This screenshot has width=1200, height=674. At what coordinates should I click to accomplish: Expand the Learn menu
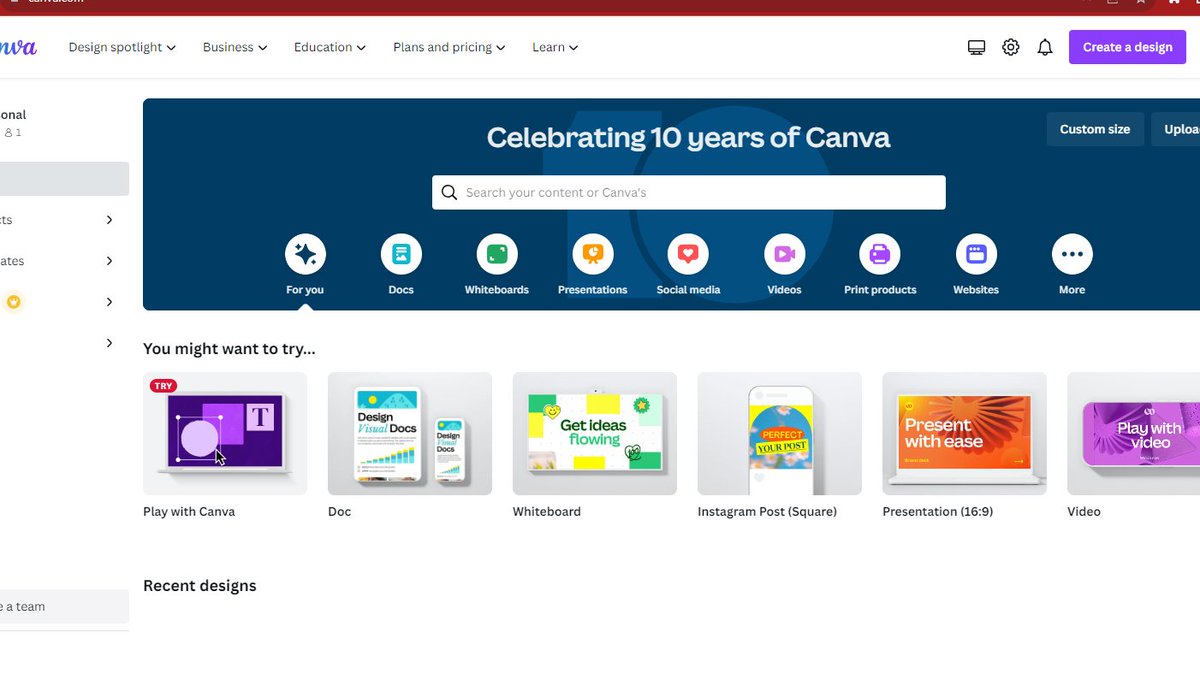click(555, 47)
